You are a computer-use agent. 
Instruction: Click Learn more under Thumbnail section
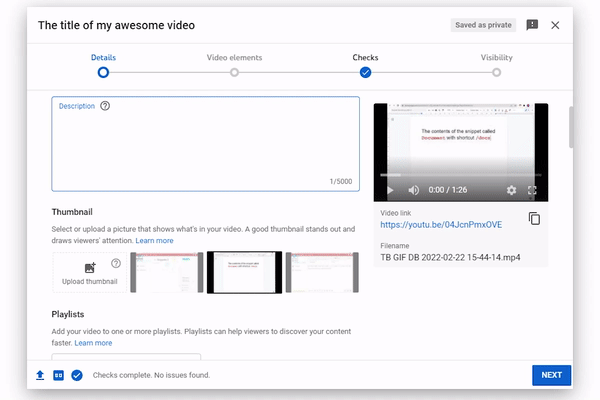pyautogui.click(x=154, y=241)
